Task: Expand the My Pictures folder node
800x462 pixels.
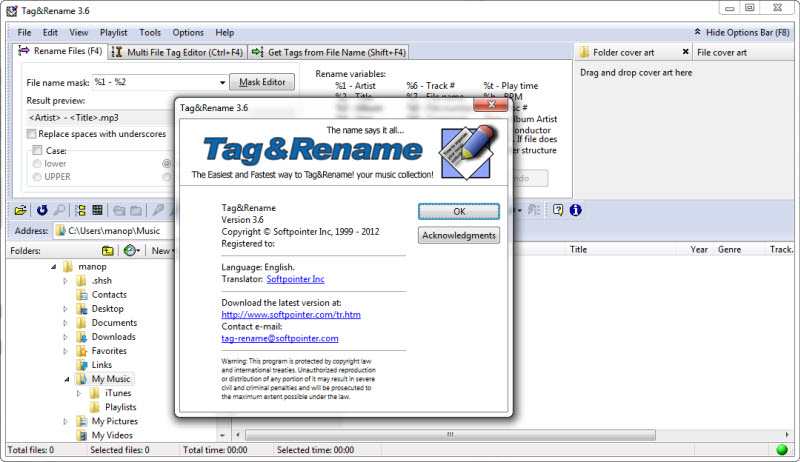Action: point(65,422)
